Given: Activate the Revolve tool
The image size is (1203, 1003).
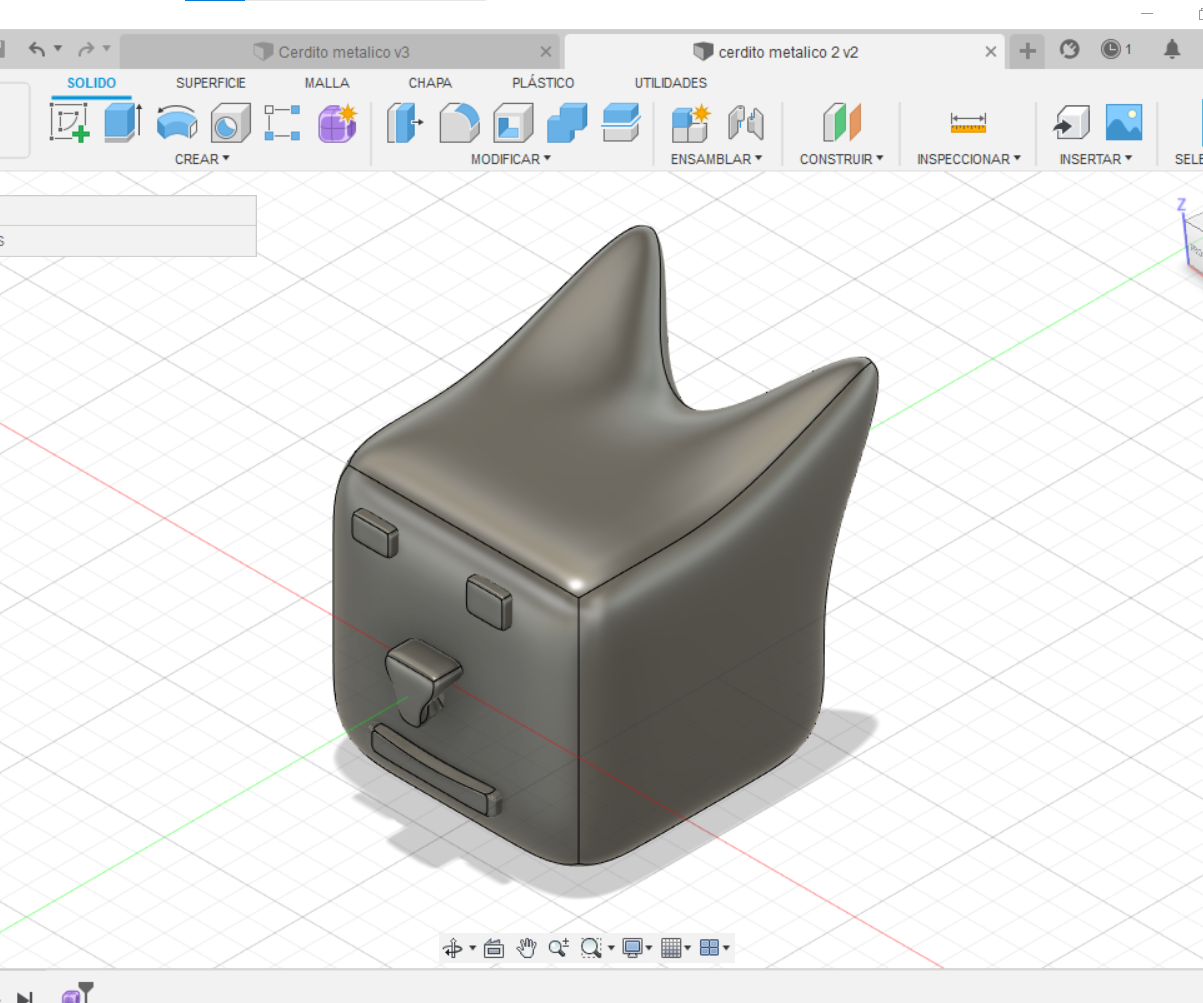Looking at the screenshot, I should click(177, 123).
